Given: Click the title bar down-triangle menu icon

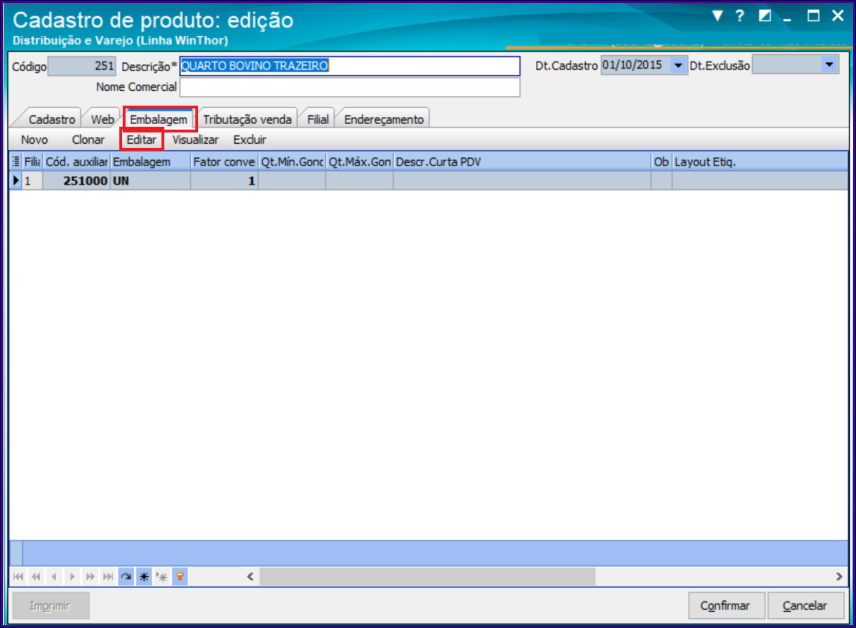Looking at the screenshot, I should click(x=718, y=16).
